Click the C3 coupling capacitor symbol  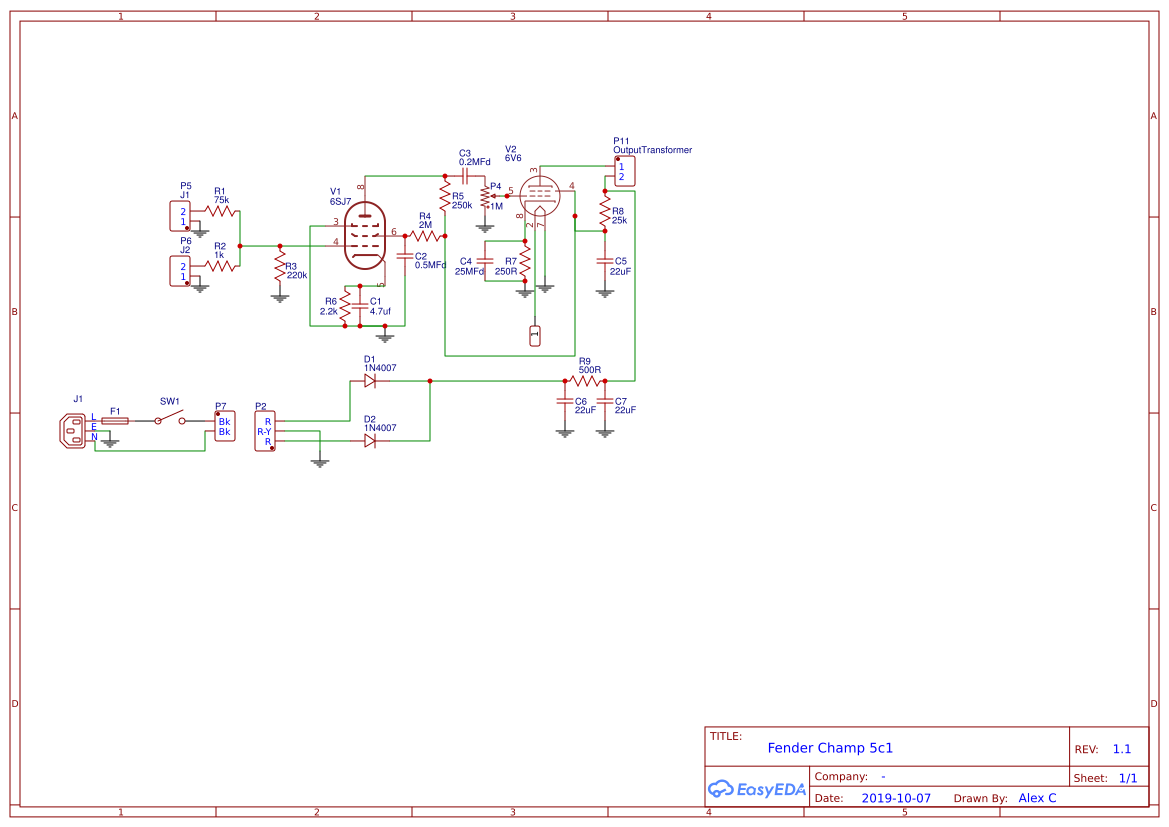tap(465, 177)
